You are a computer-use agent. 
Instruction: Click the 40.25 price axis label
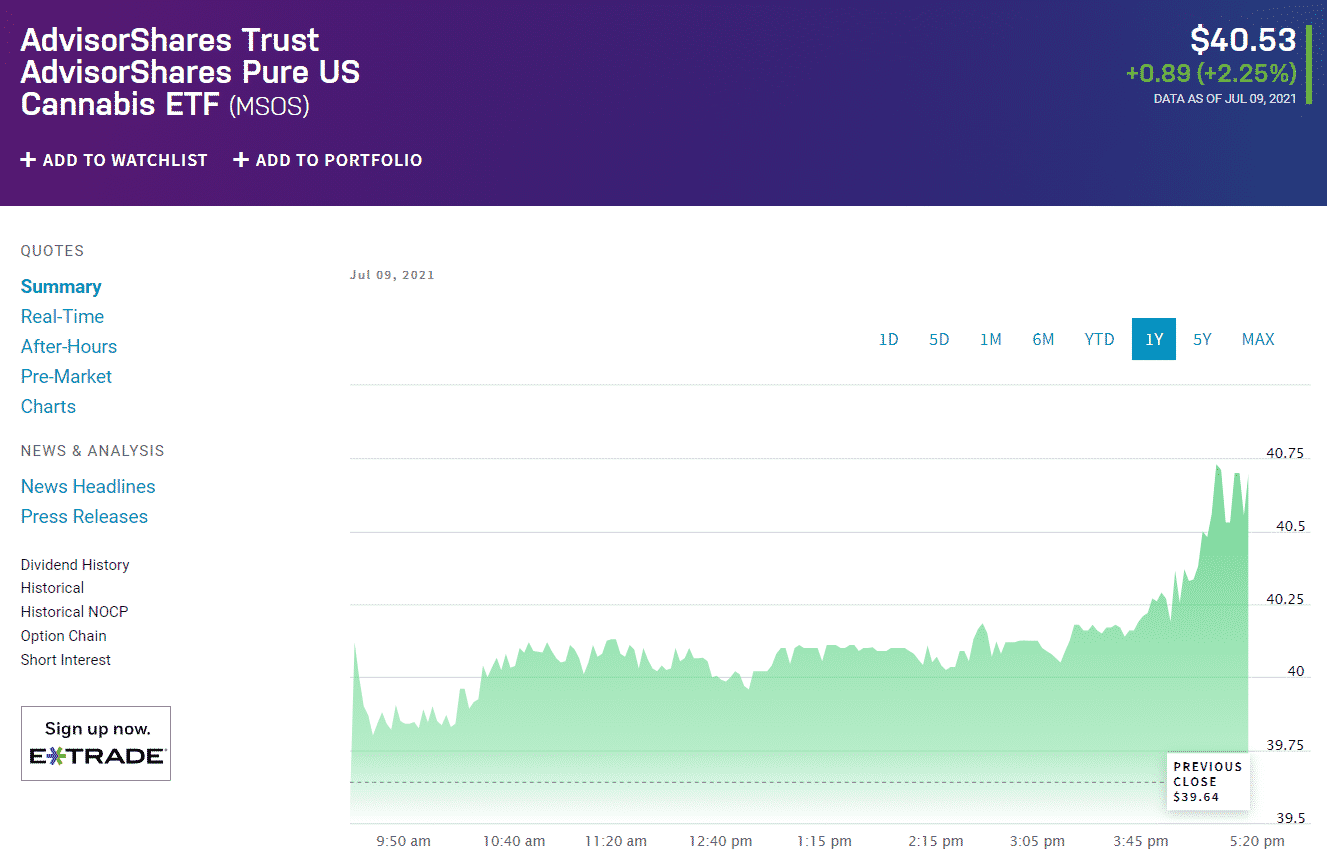(1285, 599)
